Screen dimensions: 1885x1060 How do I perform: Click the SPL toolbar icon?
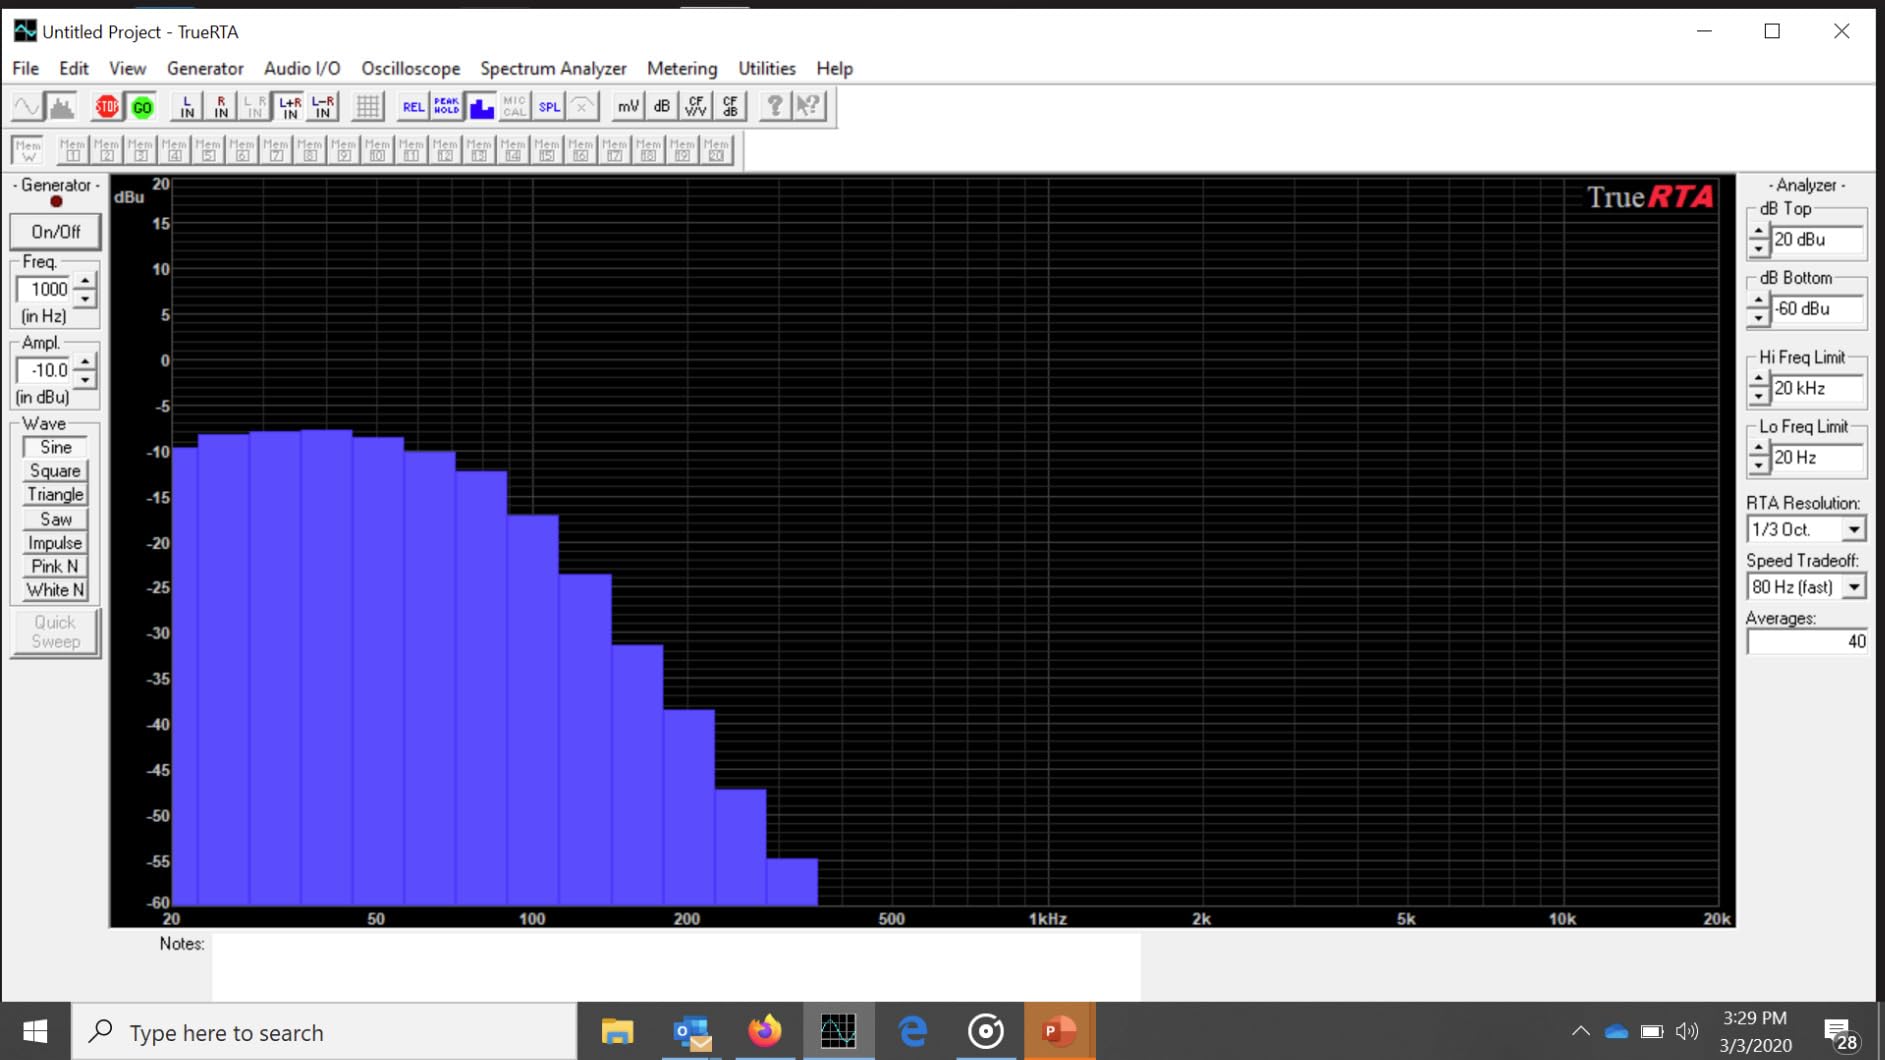[549, 106]
